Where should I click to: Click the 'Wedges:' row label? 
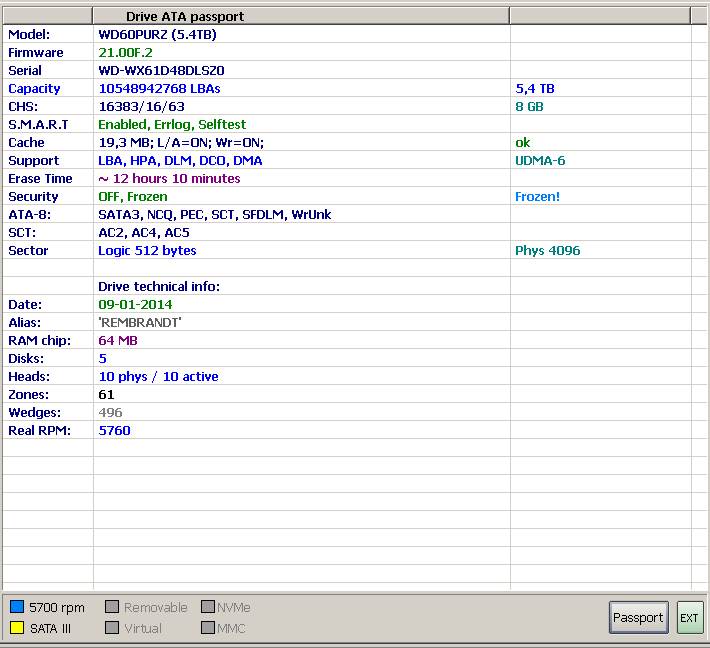pyautogui.click(x=34, y=413)
